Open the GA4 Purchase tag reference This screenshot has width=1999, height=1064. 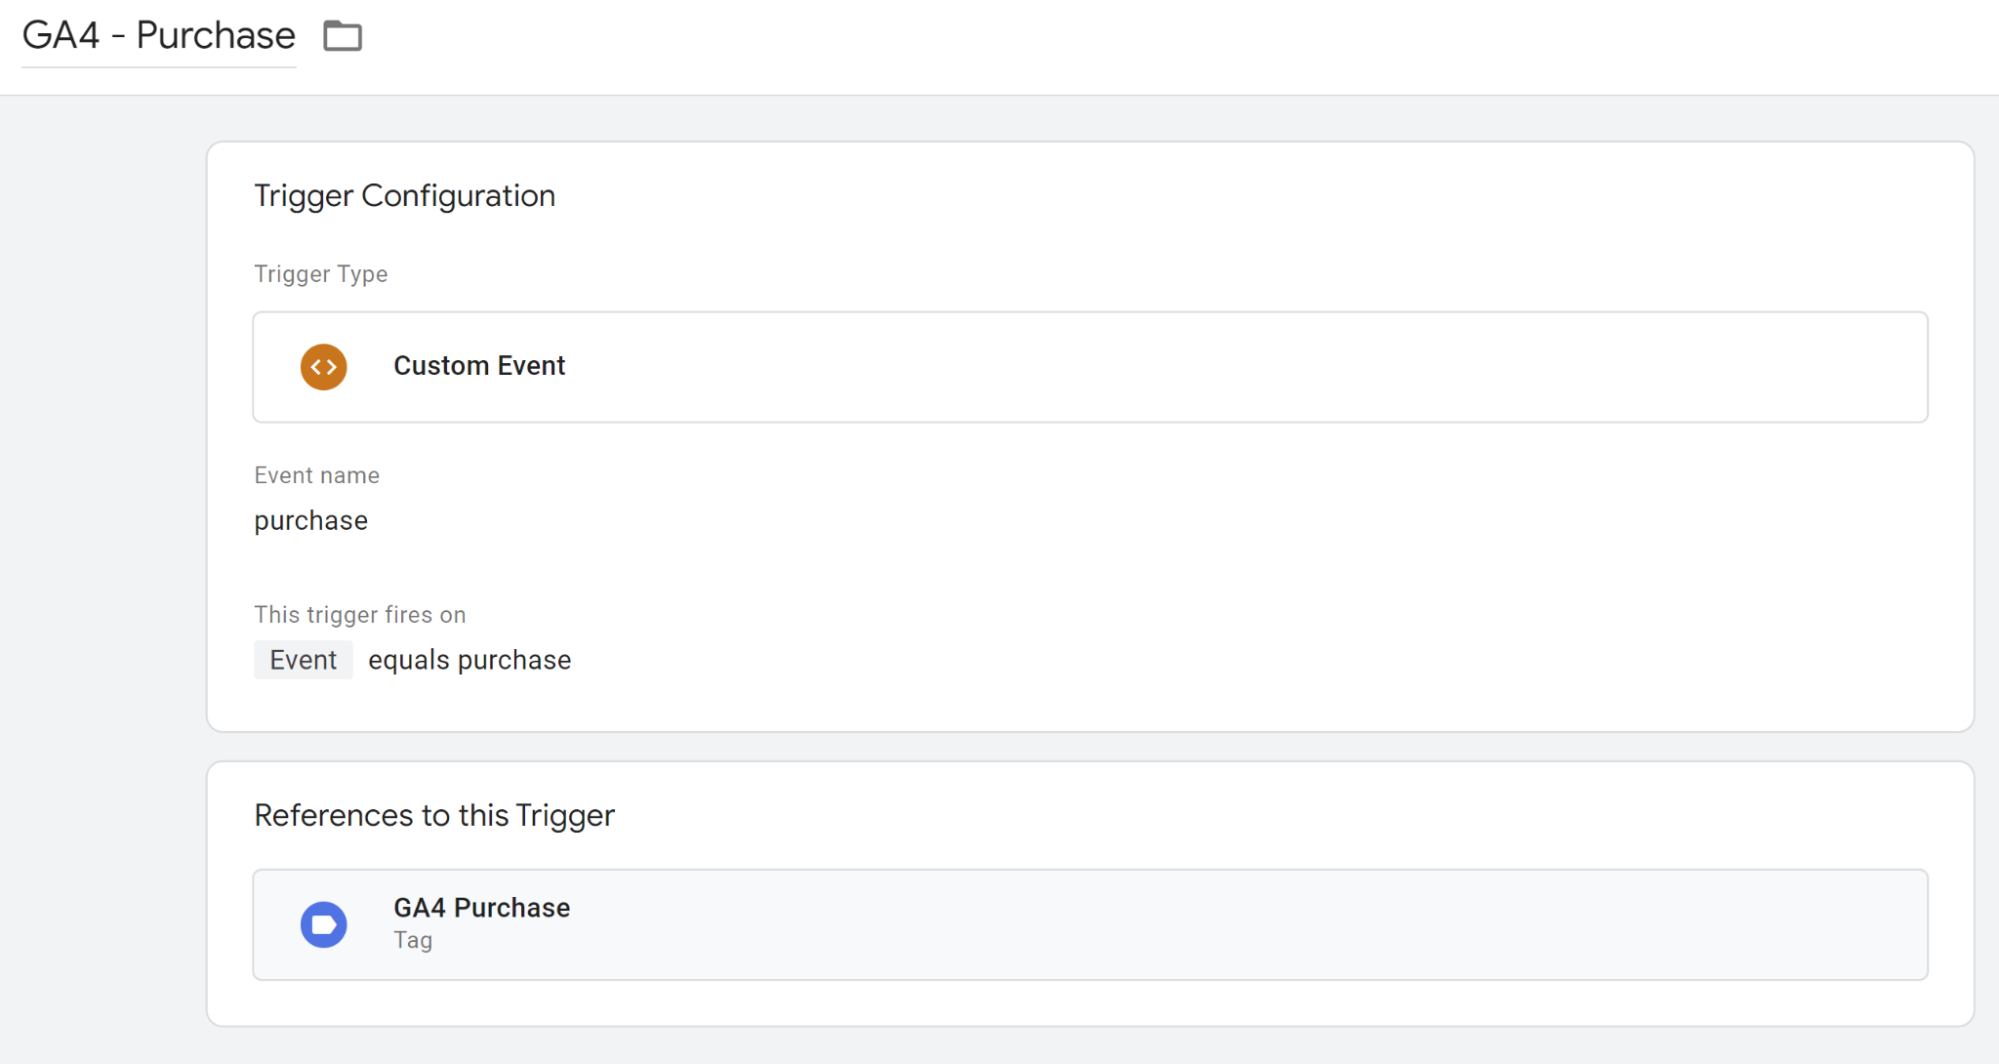point(481,908)
